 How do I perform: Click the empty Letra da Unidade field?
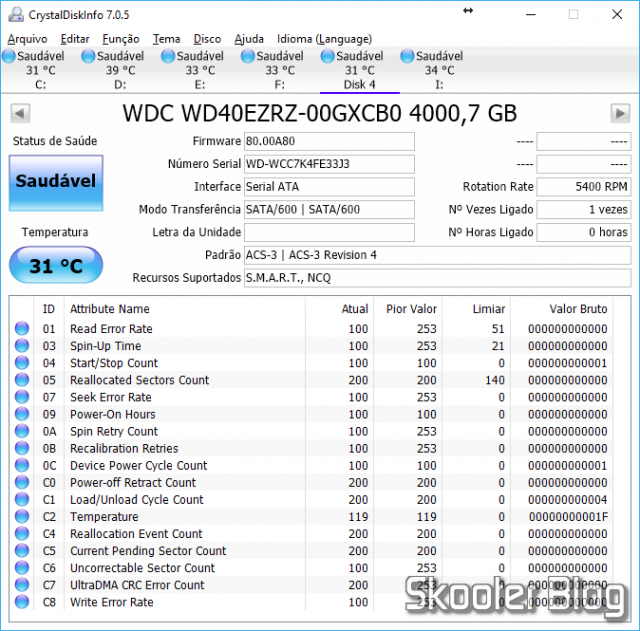click(x=329, y=232)
